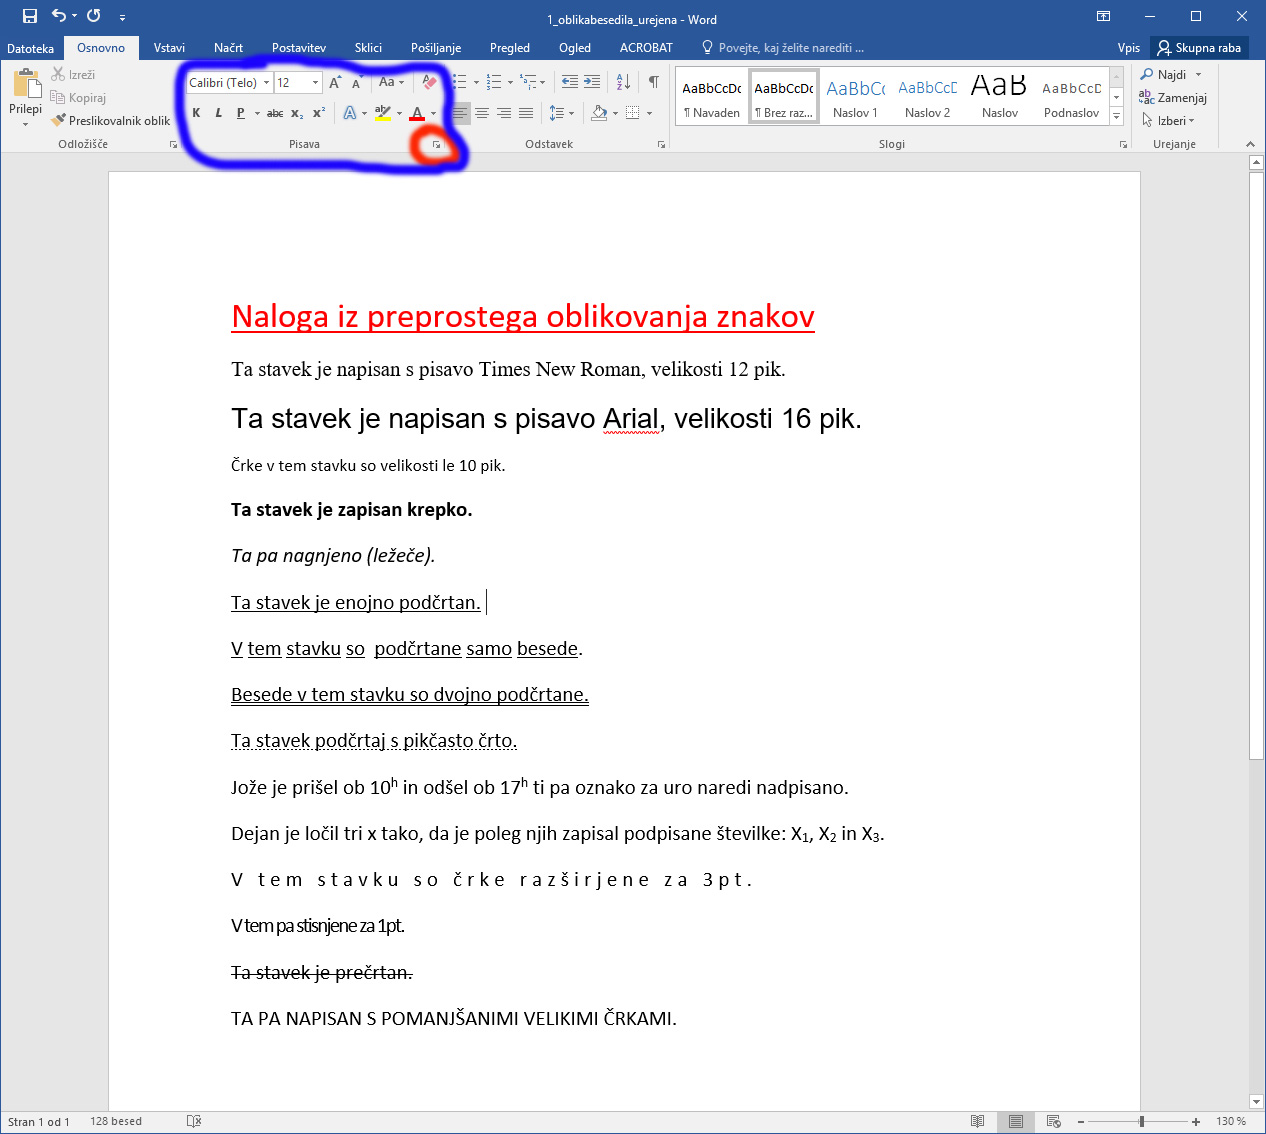Switch to the Načrt tab
Viewport: 1266px width, 1134px height.
pos(228,48)
